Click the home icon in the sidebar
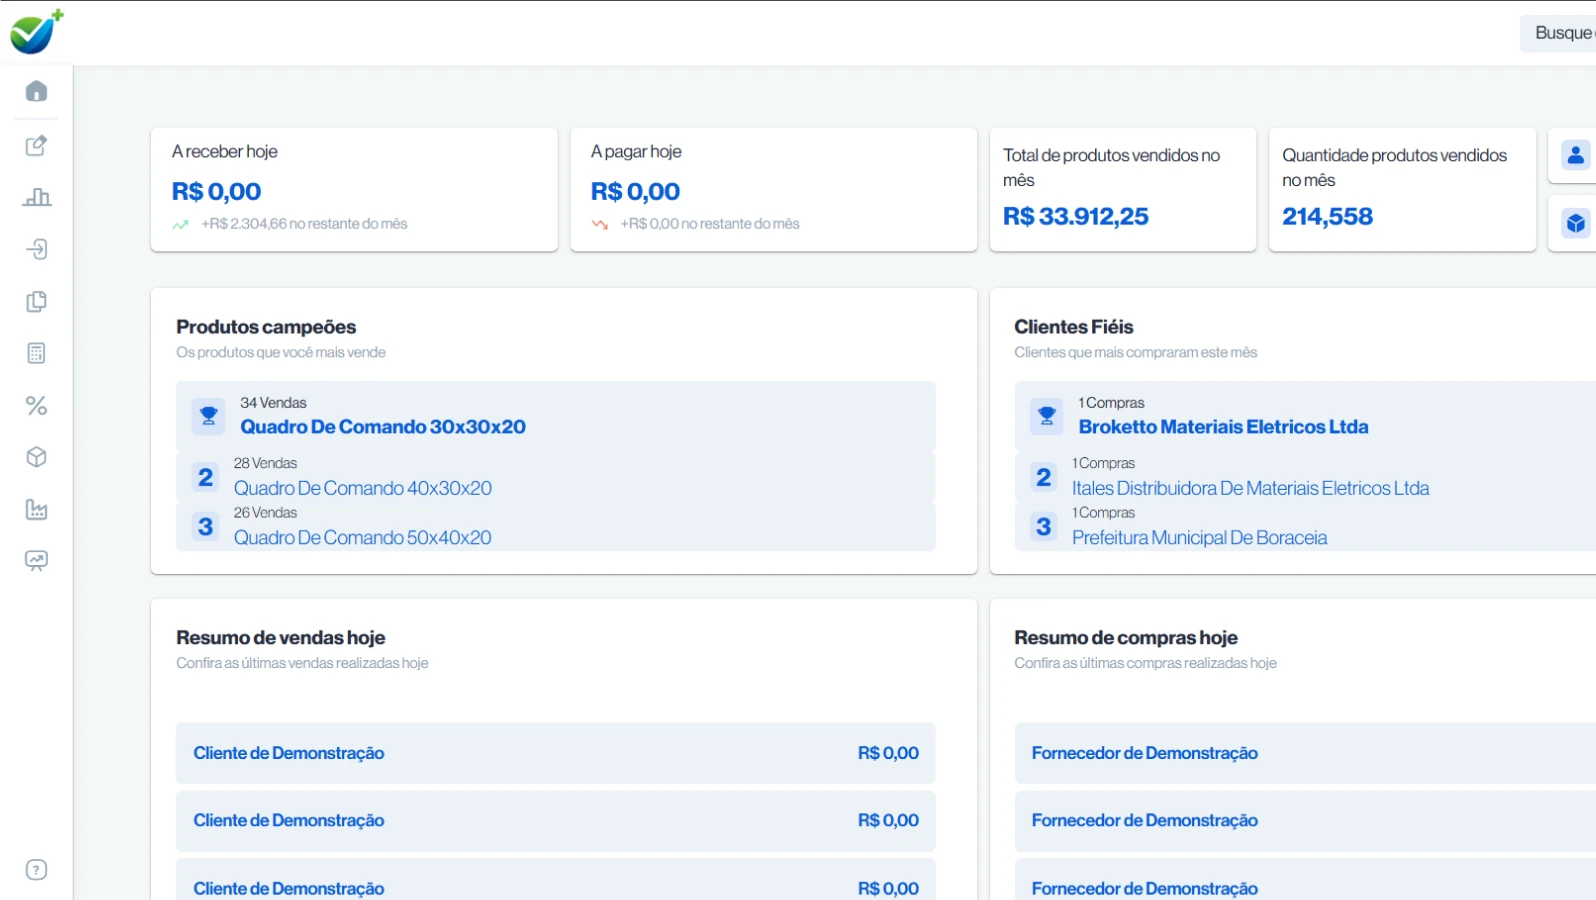1596x900 pixels. 36,91
